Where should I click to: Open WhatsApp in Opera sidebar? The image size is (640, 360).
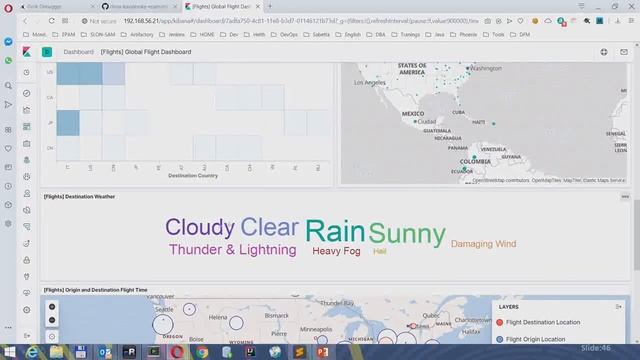tap(8, 60)
